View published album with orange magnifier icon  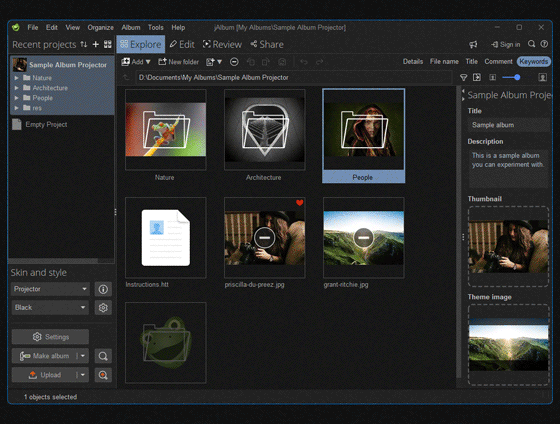(x=103, y=375)
